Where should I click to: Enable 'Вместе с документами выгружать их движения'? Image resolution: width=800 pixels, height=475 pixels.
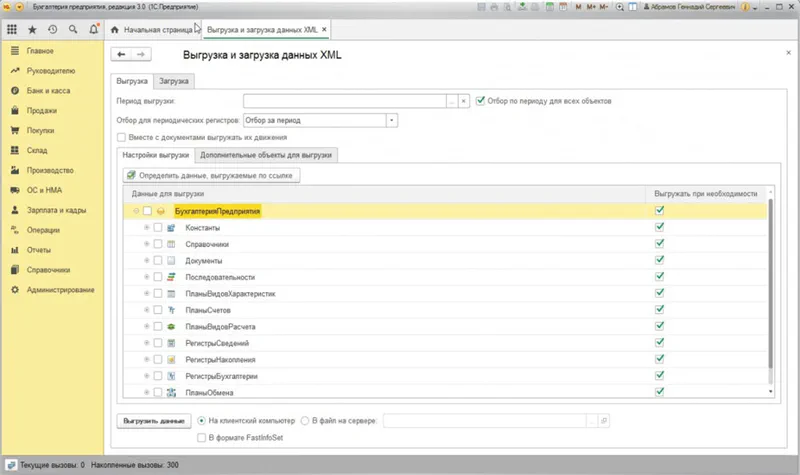coord(122,137)
